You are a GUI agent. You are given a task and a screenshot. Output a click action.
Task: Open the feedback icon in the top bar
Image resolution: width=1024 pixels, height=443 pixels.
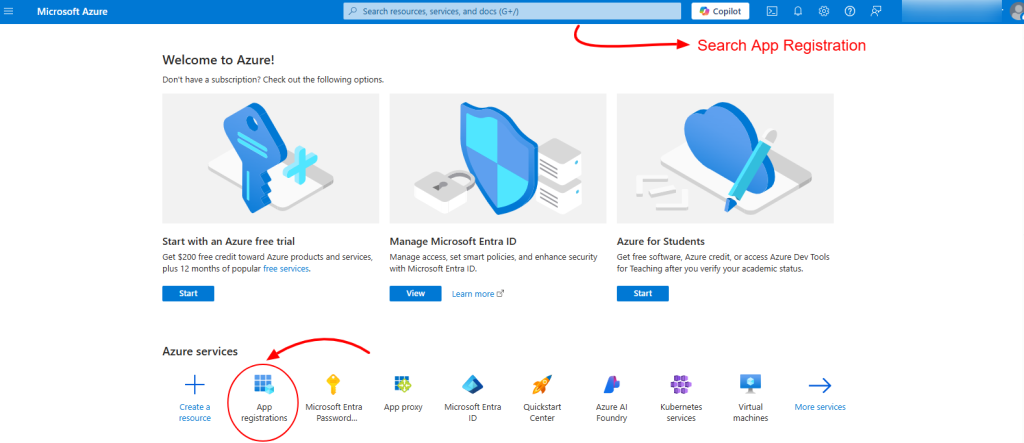click(x=876, y=11)
